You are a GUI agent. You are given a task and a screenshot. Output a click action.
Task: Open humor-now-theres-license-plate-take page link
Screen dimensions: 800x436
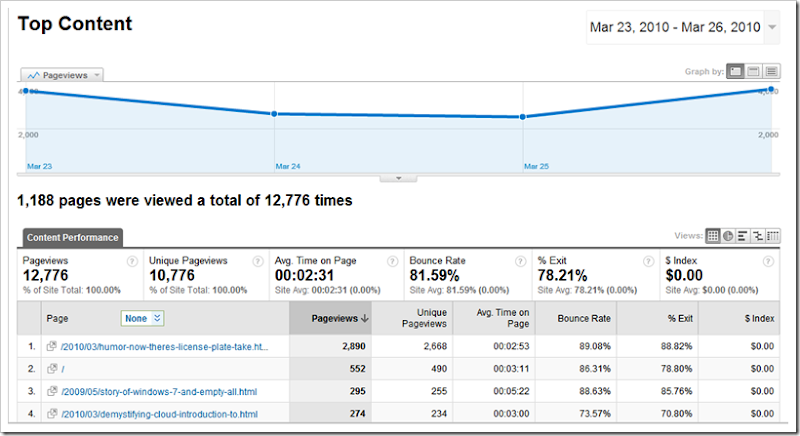click(x=164, y=347)
